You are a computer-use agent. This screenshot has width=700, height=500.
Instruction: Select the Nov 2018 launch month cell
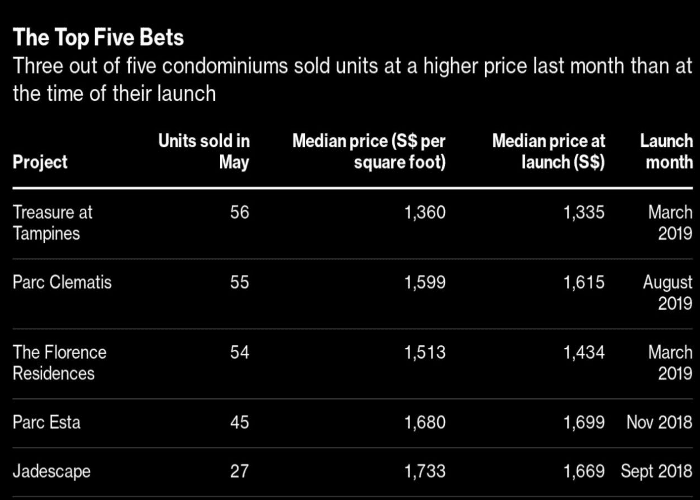click(x=659, y=422)
